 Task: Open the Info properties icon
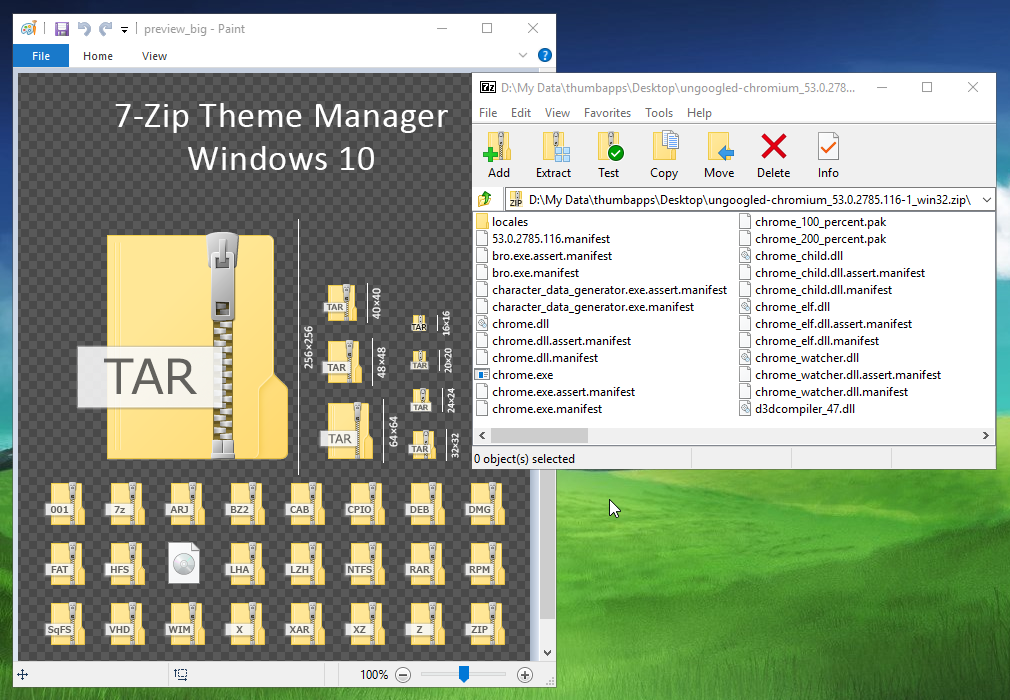[x=828, y=154]
